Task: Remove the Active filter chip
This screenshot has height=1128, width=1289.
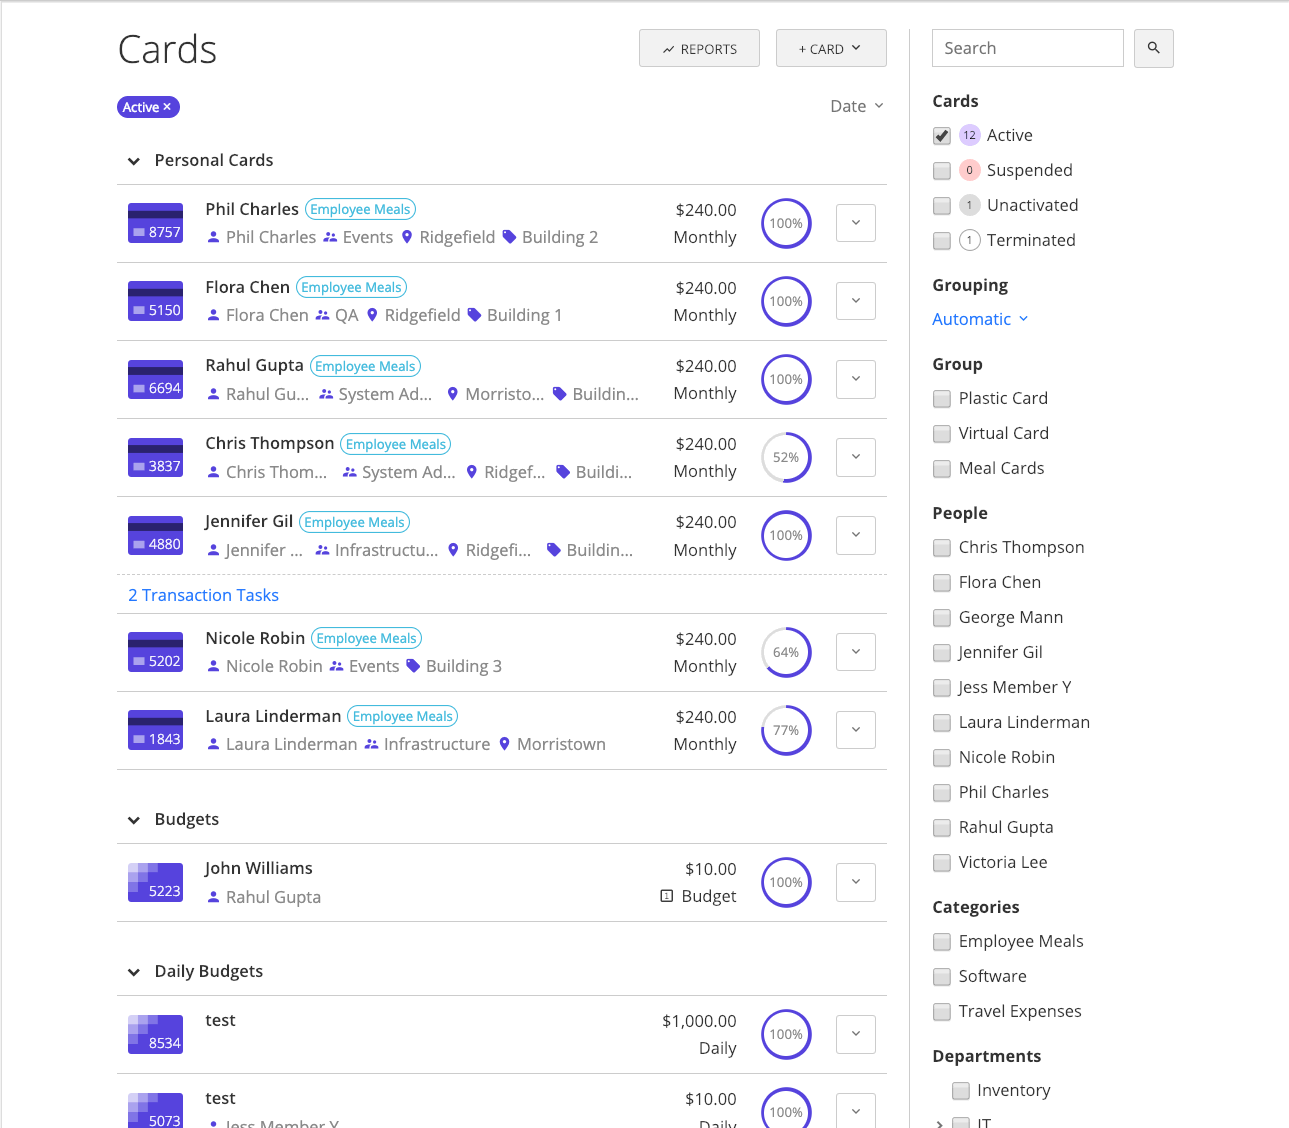Action: click(x=167, y=107)
